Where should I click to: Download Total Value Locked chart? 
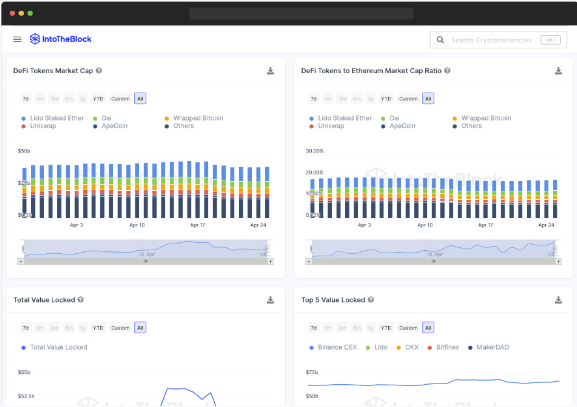(x=270, y=300)
